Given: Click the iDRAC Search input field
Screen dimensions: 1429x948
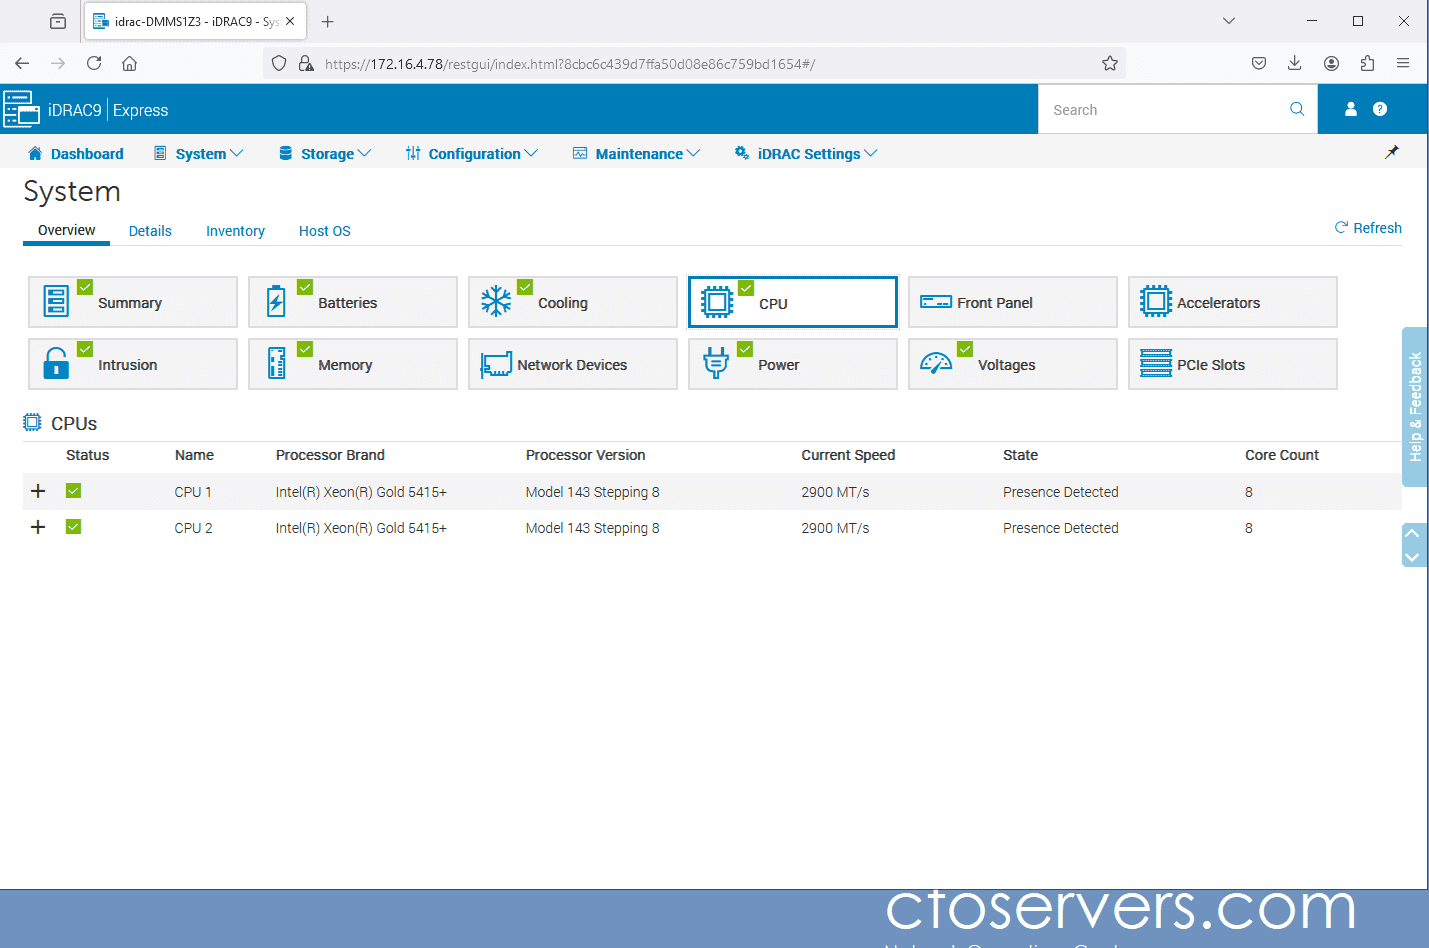Looking at the screenshot, I should pos(1165,110).
